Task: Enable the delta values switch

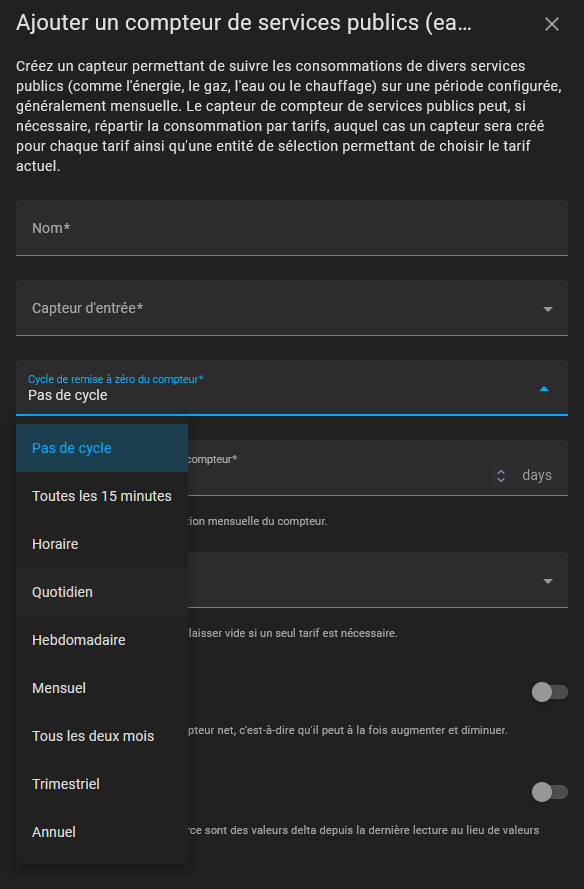Action: click(549, 792)
